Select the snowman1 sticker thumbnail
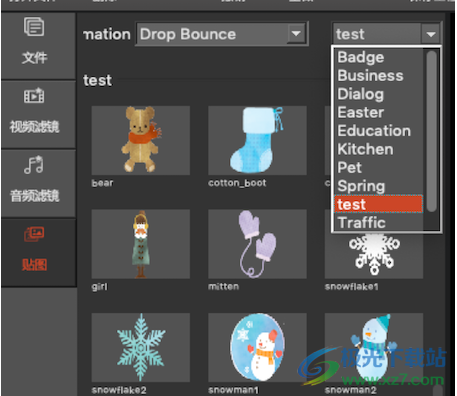 (257, 348)
